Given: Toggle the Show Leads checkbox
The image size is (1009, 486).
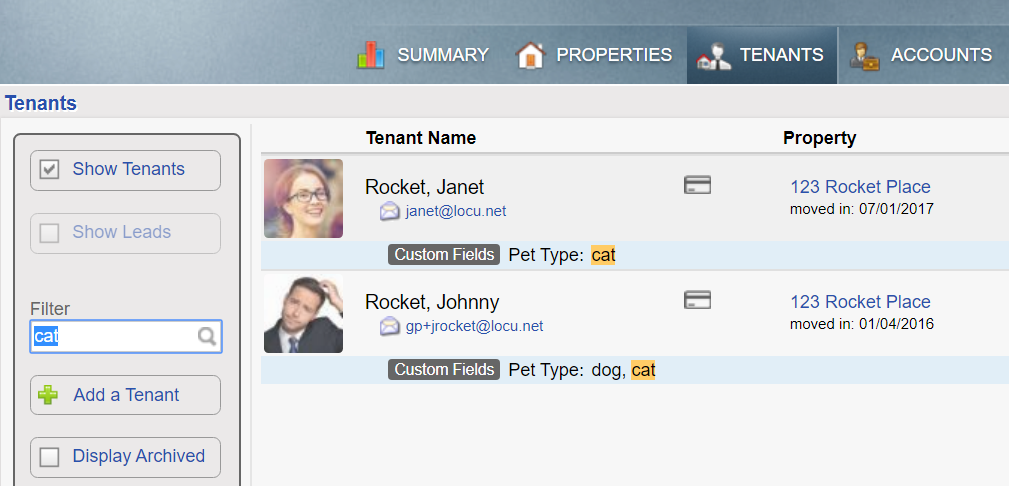Looking at the screenshot, I should tap(49, 233).
